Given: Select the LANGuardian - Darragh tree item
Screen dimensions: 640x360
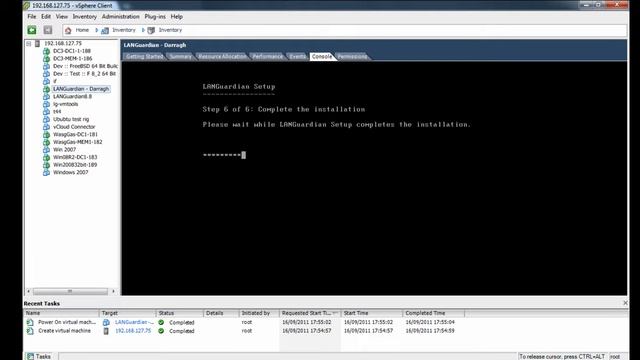Looking at the screenshot, I should [81, 89].
